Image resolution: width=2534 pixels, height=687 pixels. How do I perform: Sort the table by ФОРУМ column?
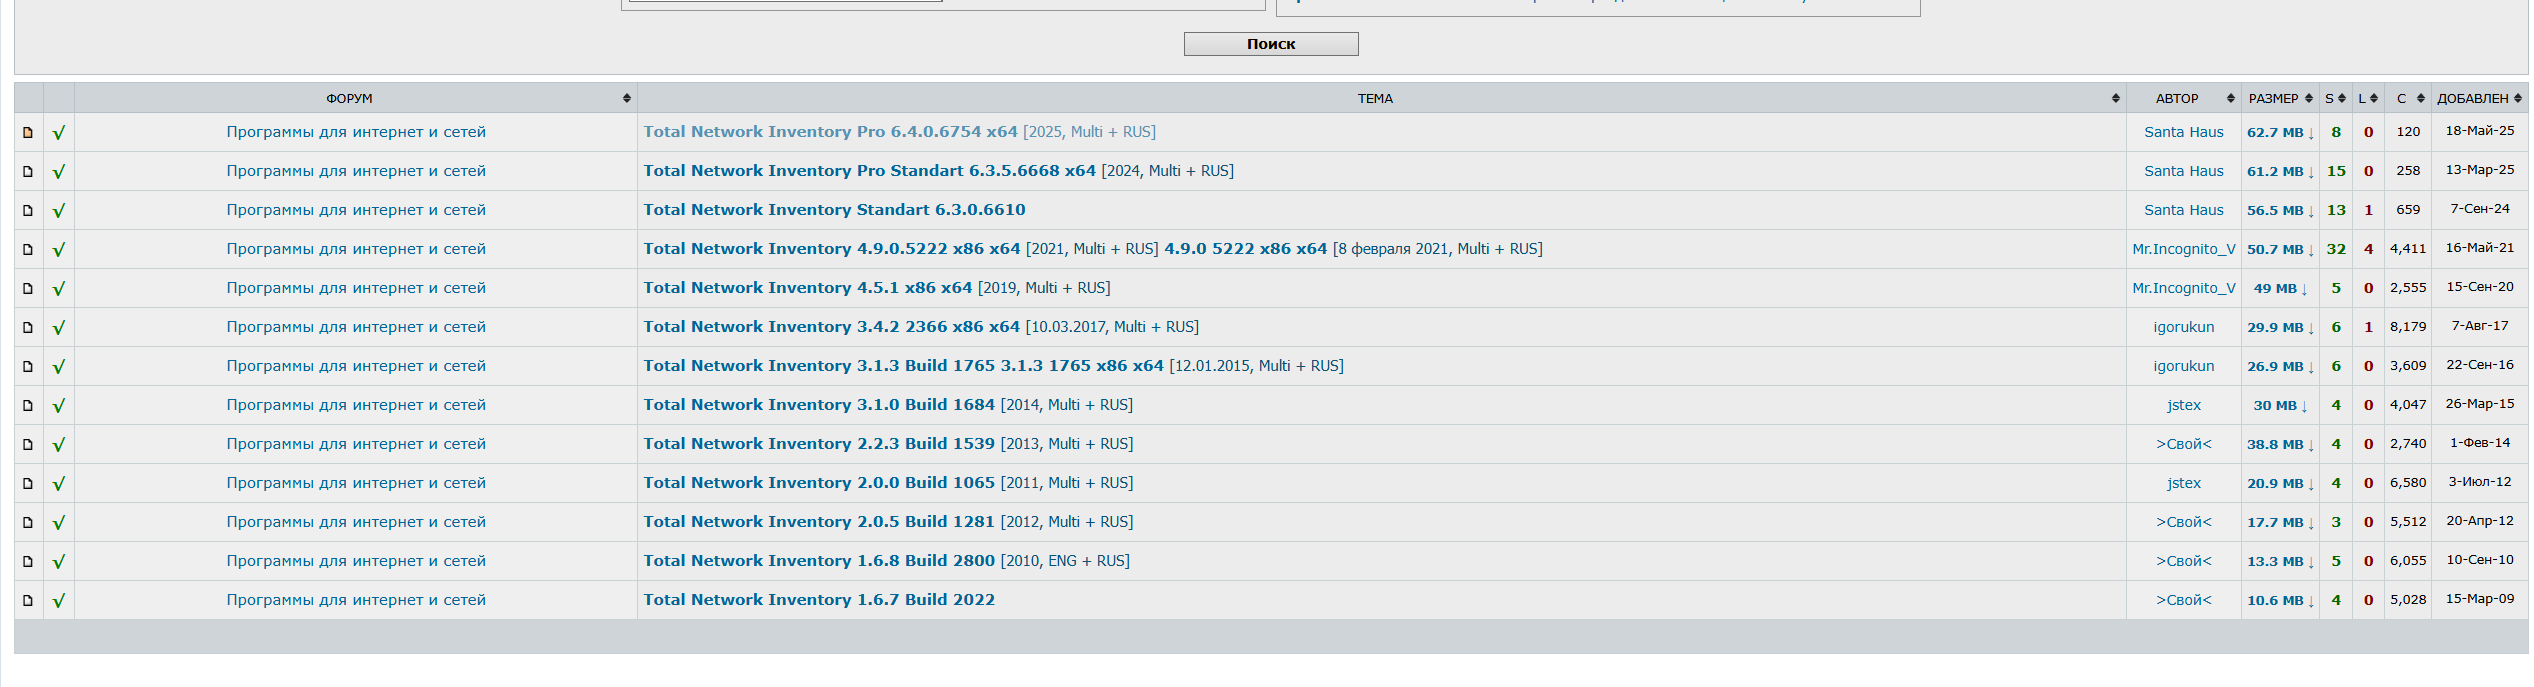[355, 98]
